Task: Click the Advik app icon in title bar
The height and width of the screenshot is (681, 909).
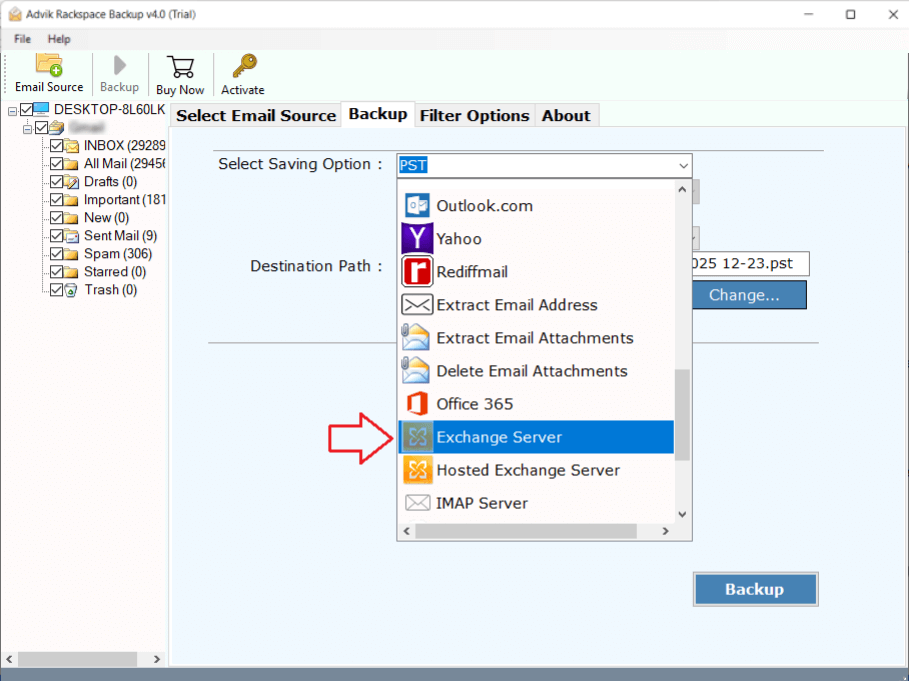Action: pyautogui.click(x=14, y=14)
